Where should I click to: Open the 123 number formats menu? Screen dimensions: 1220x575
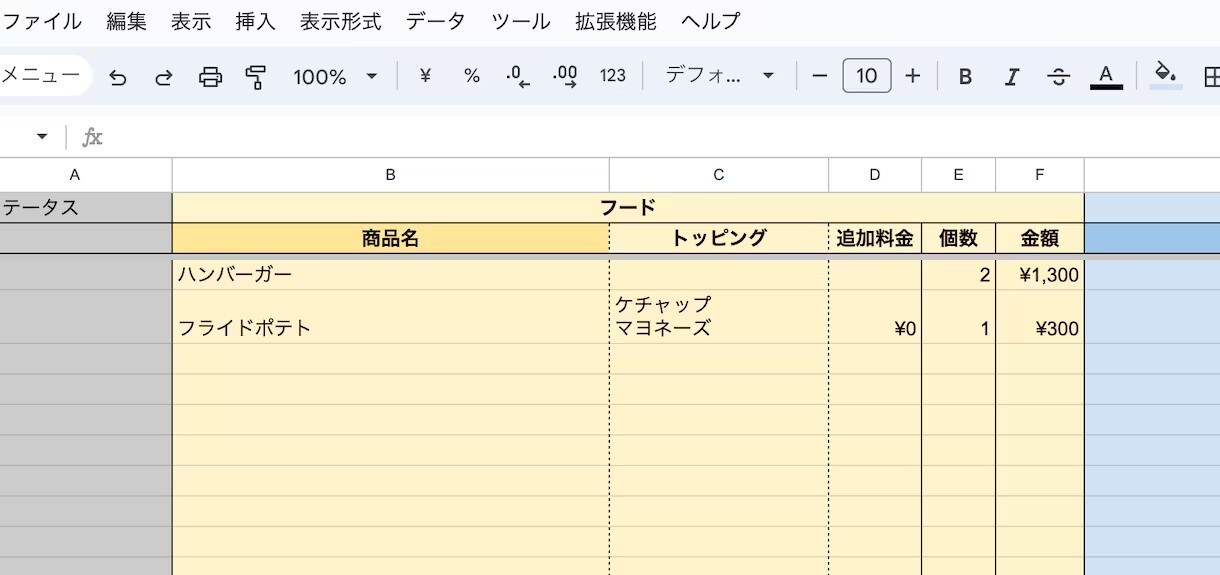[x=612, y=76]
